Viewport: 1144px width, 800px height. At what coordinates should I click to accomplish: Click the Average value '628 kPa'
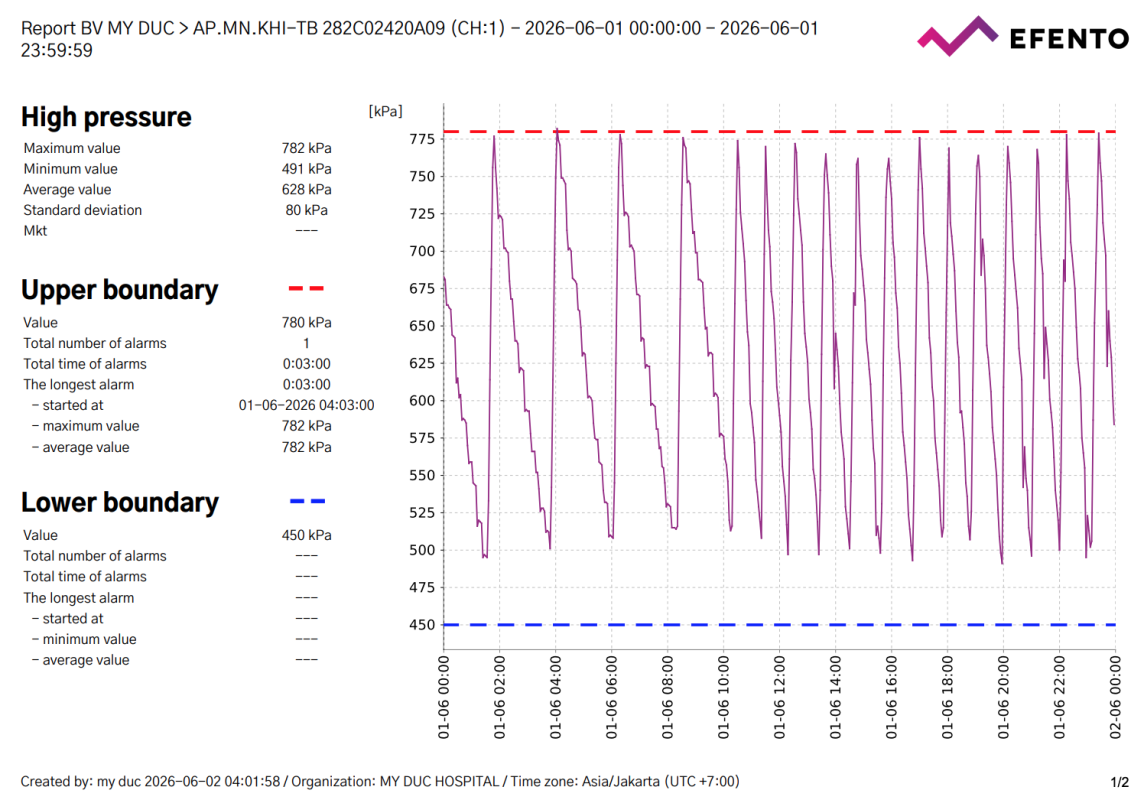coord(306,190)
